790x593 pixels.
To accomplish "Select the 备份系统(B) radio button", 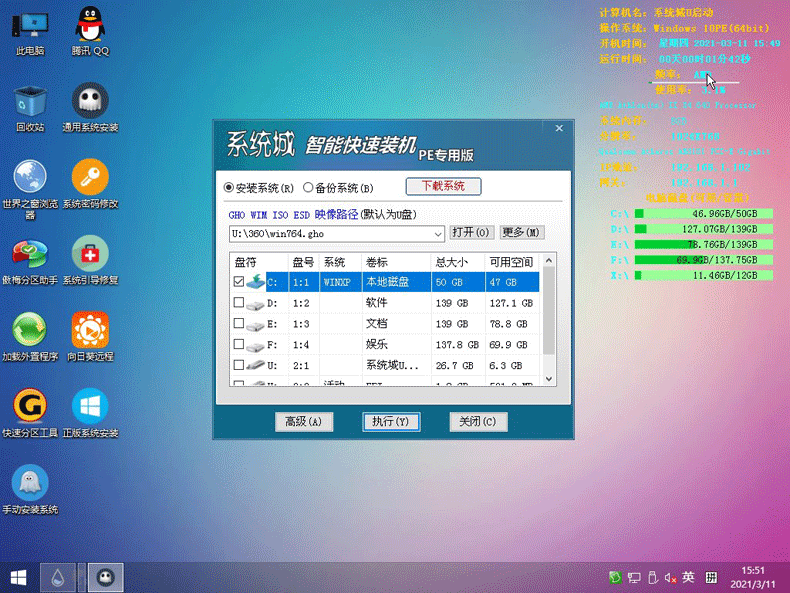I will (x=308, y=188).
